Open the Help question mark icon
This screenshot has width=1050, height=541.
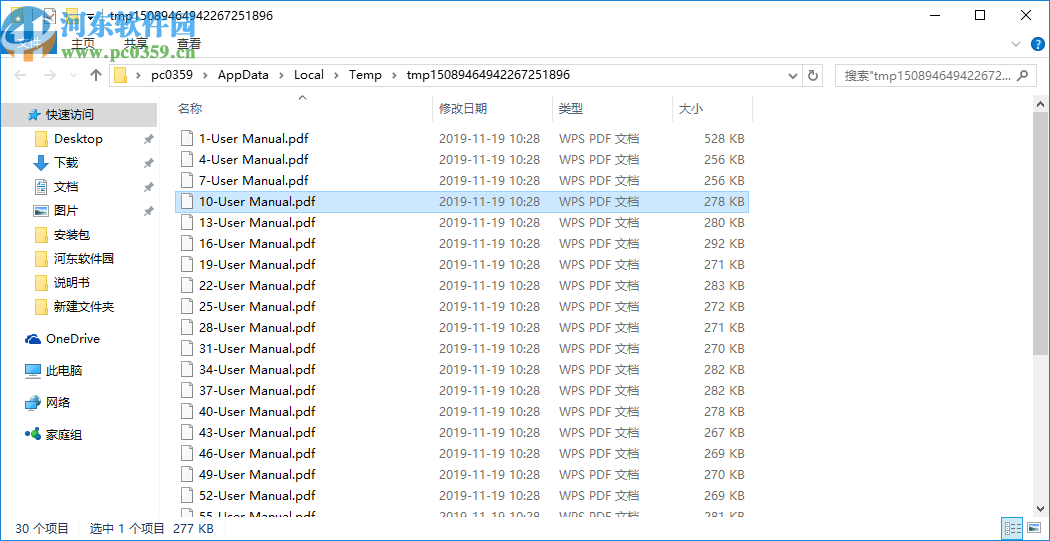point(1037,44)
